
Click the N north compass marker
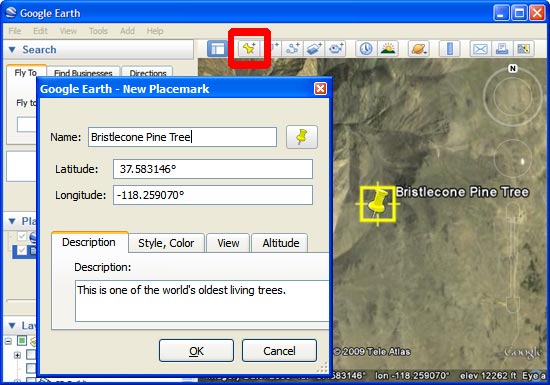(x=512, y=68)
